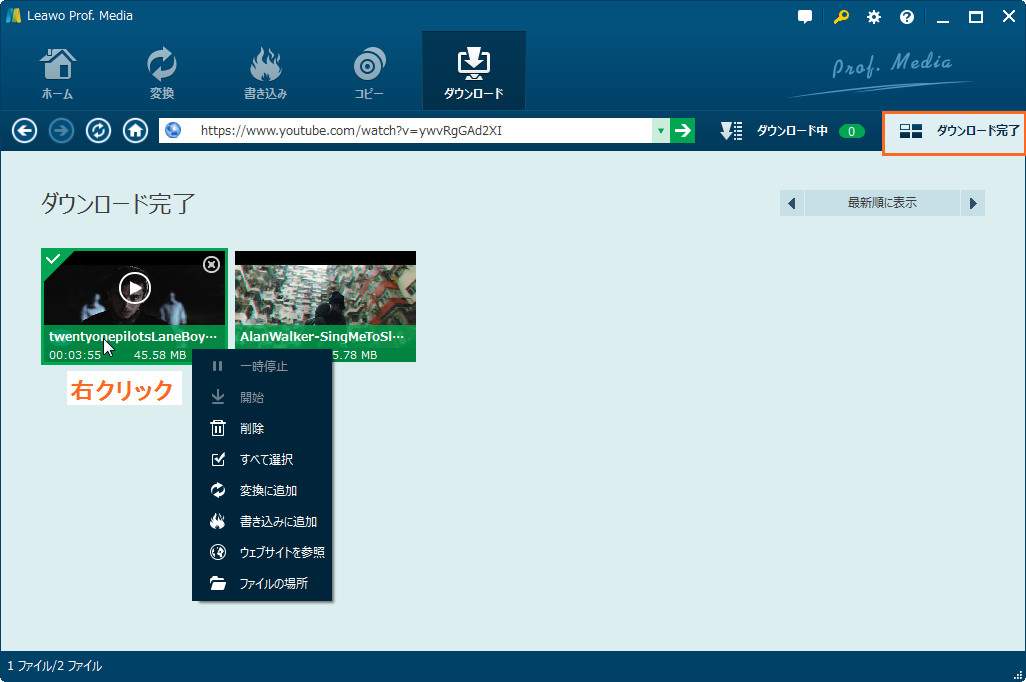The width and height of the screenshot is (1026, 682).
Task: Navigate back in the browser
Action: (x=24, y=131)
